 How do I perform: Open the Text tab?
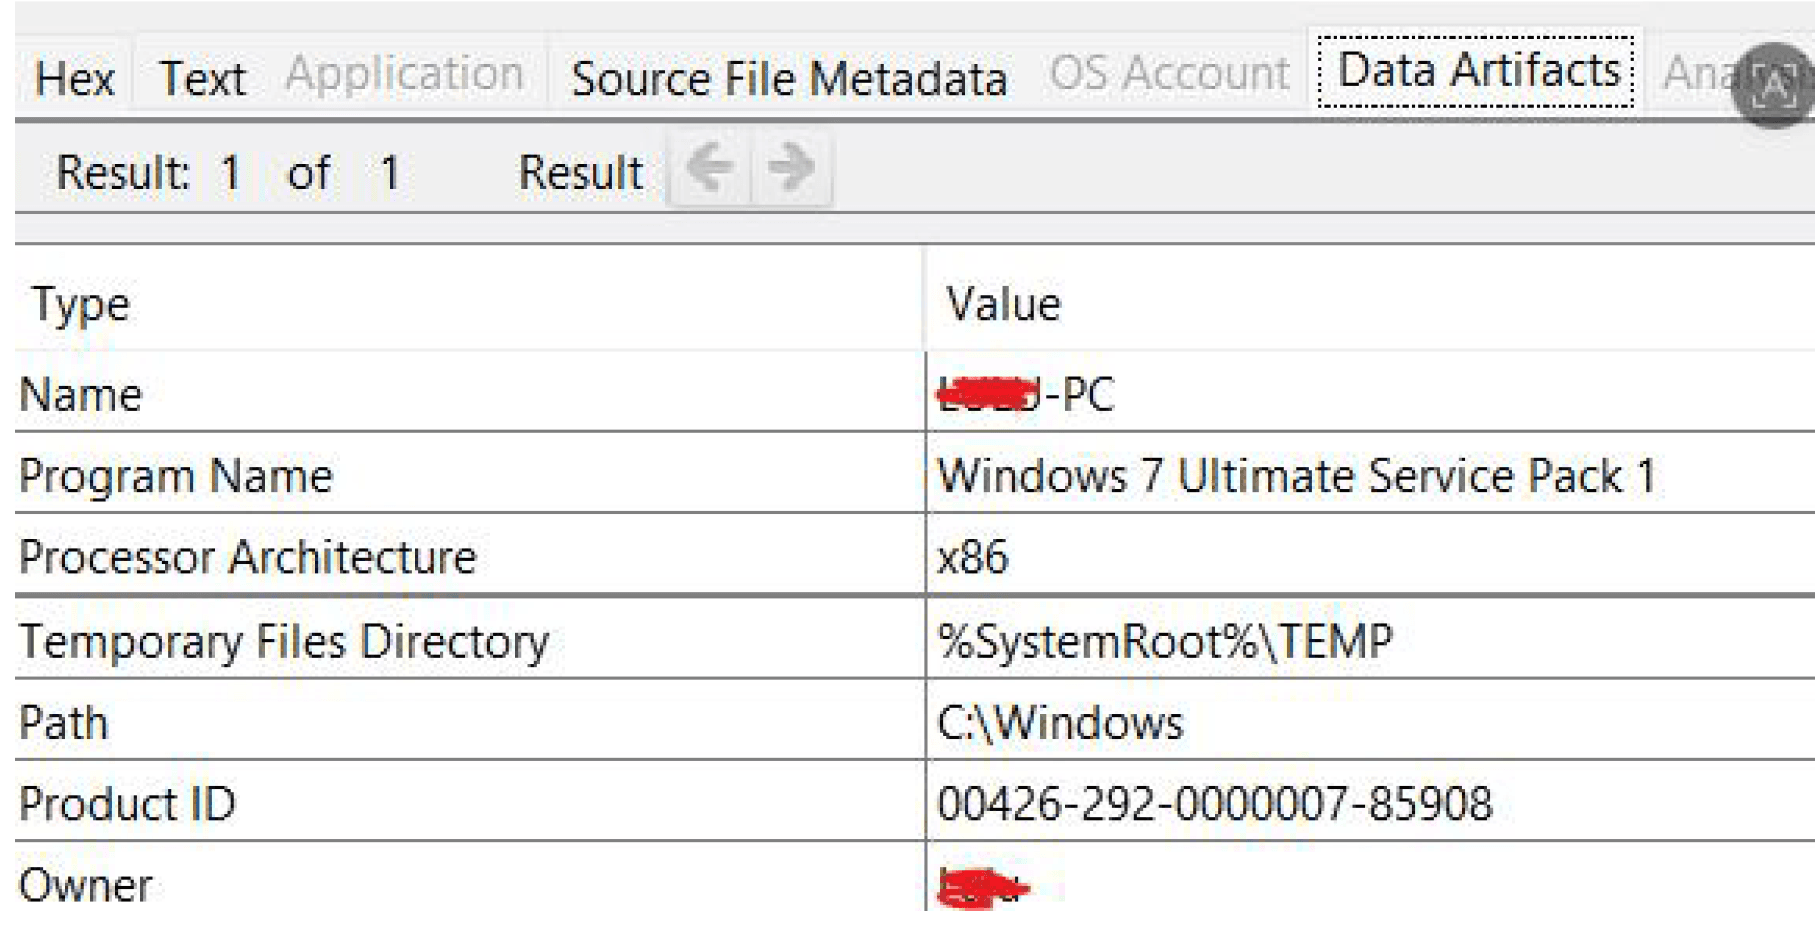point(202,78)
